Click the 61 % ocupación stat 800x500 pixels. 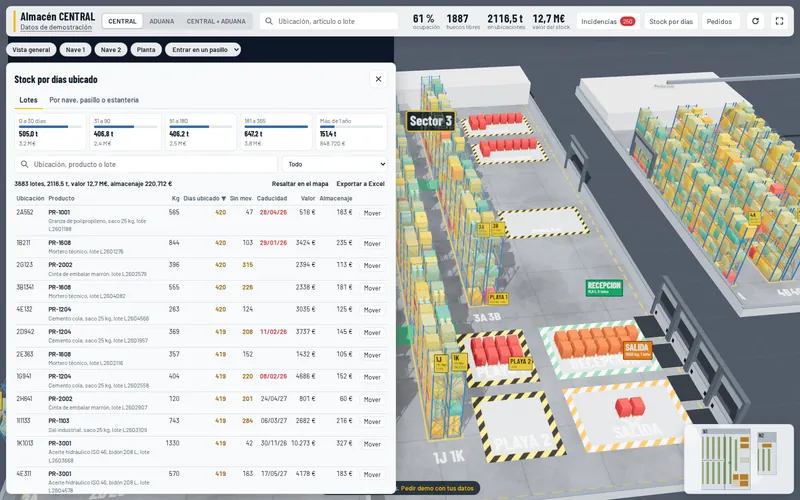[424, 21]
